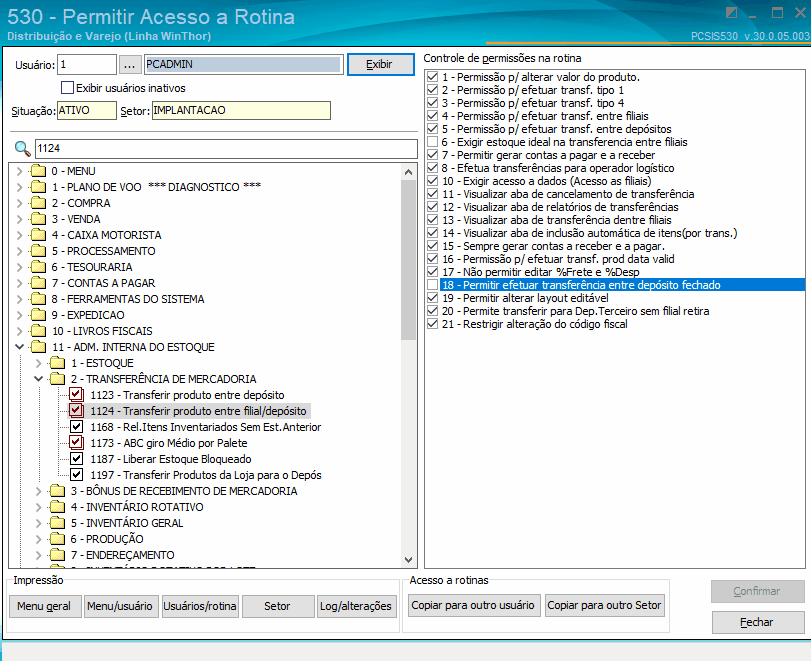Toggle checkbox for 1168 Rel.Itens Inventariados
This screenshot has height=661, width=811.
click(x=76, y=427)
